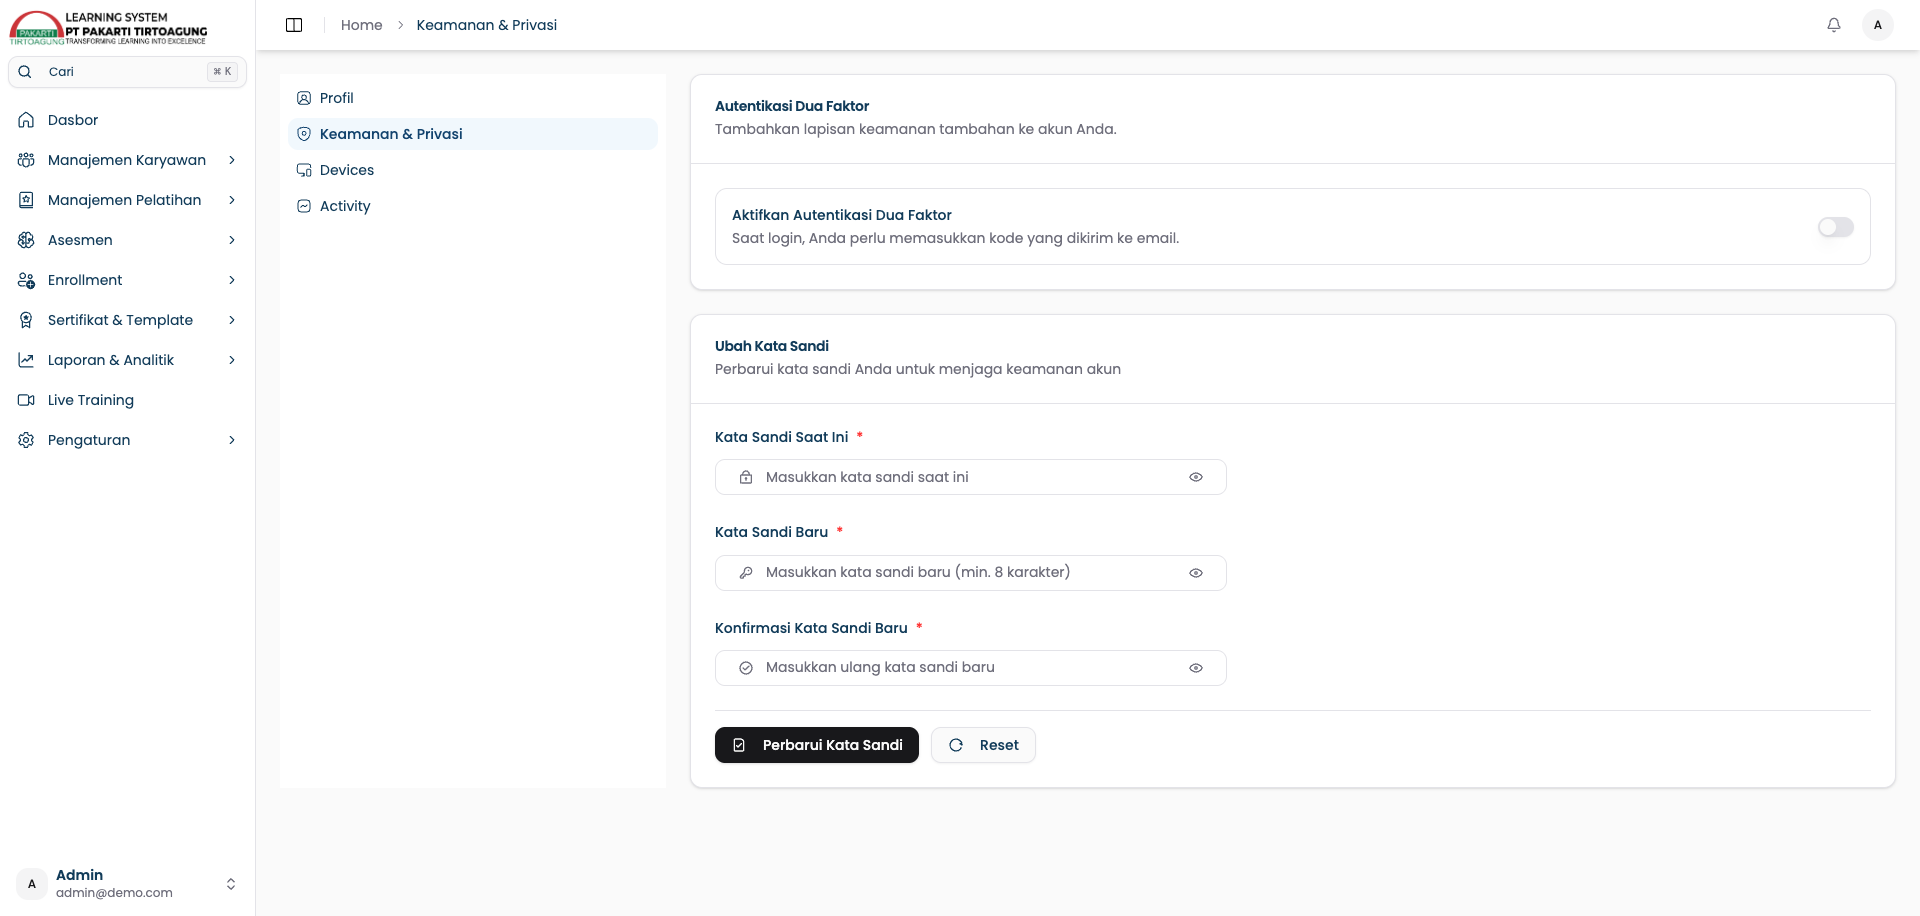The height and width of the screenshot is (916, 1920).
Task: Enable the two-factor authentication switch
Action: click(1836, 227)
